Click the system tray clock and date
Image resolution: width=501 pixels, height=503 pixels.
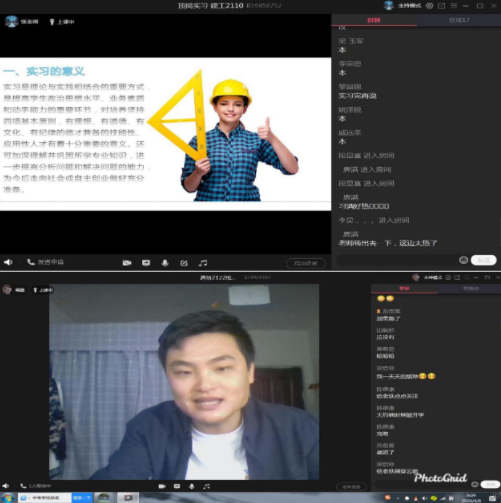[471, 498]
